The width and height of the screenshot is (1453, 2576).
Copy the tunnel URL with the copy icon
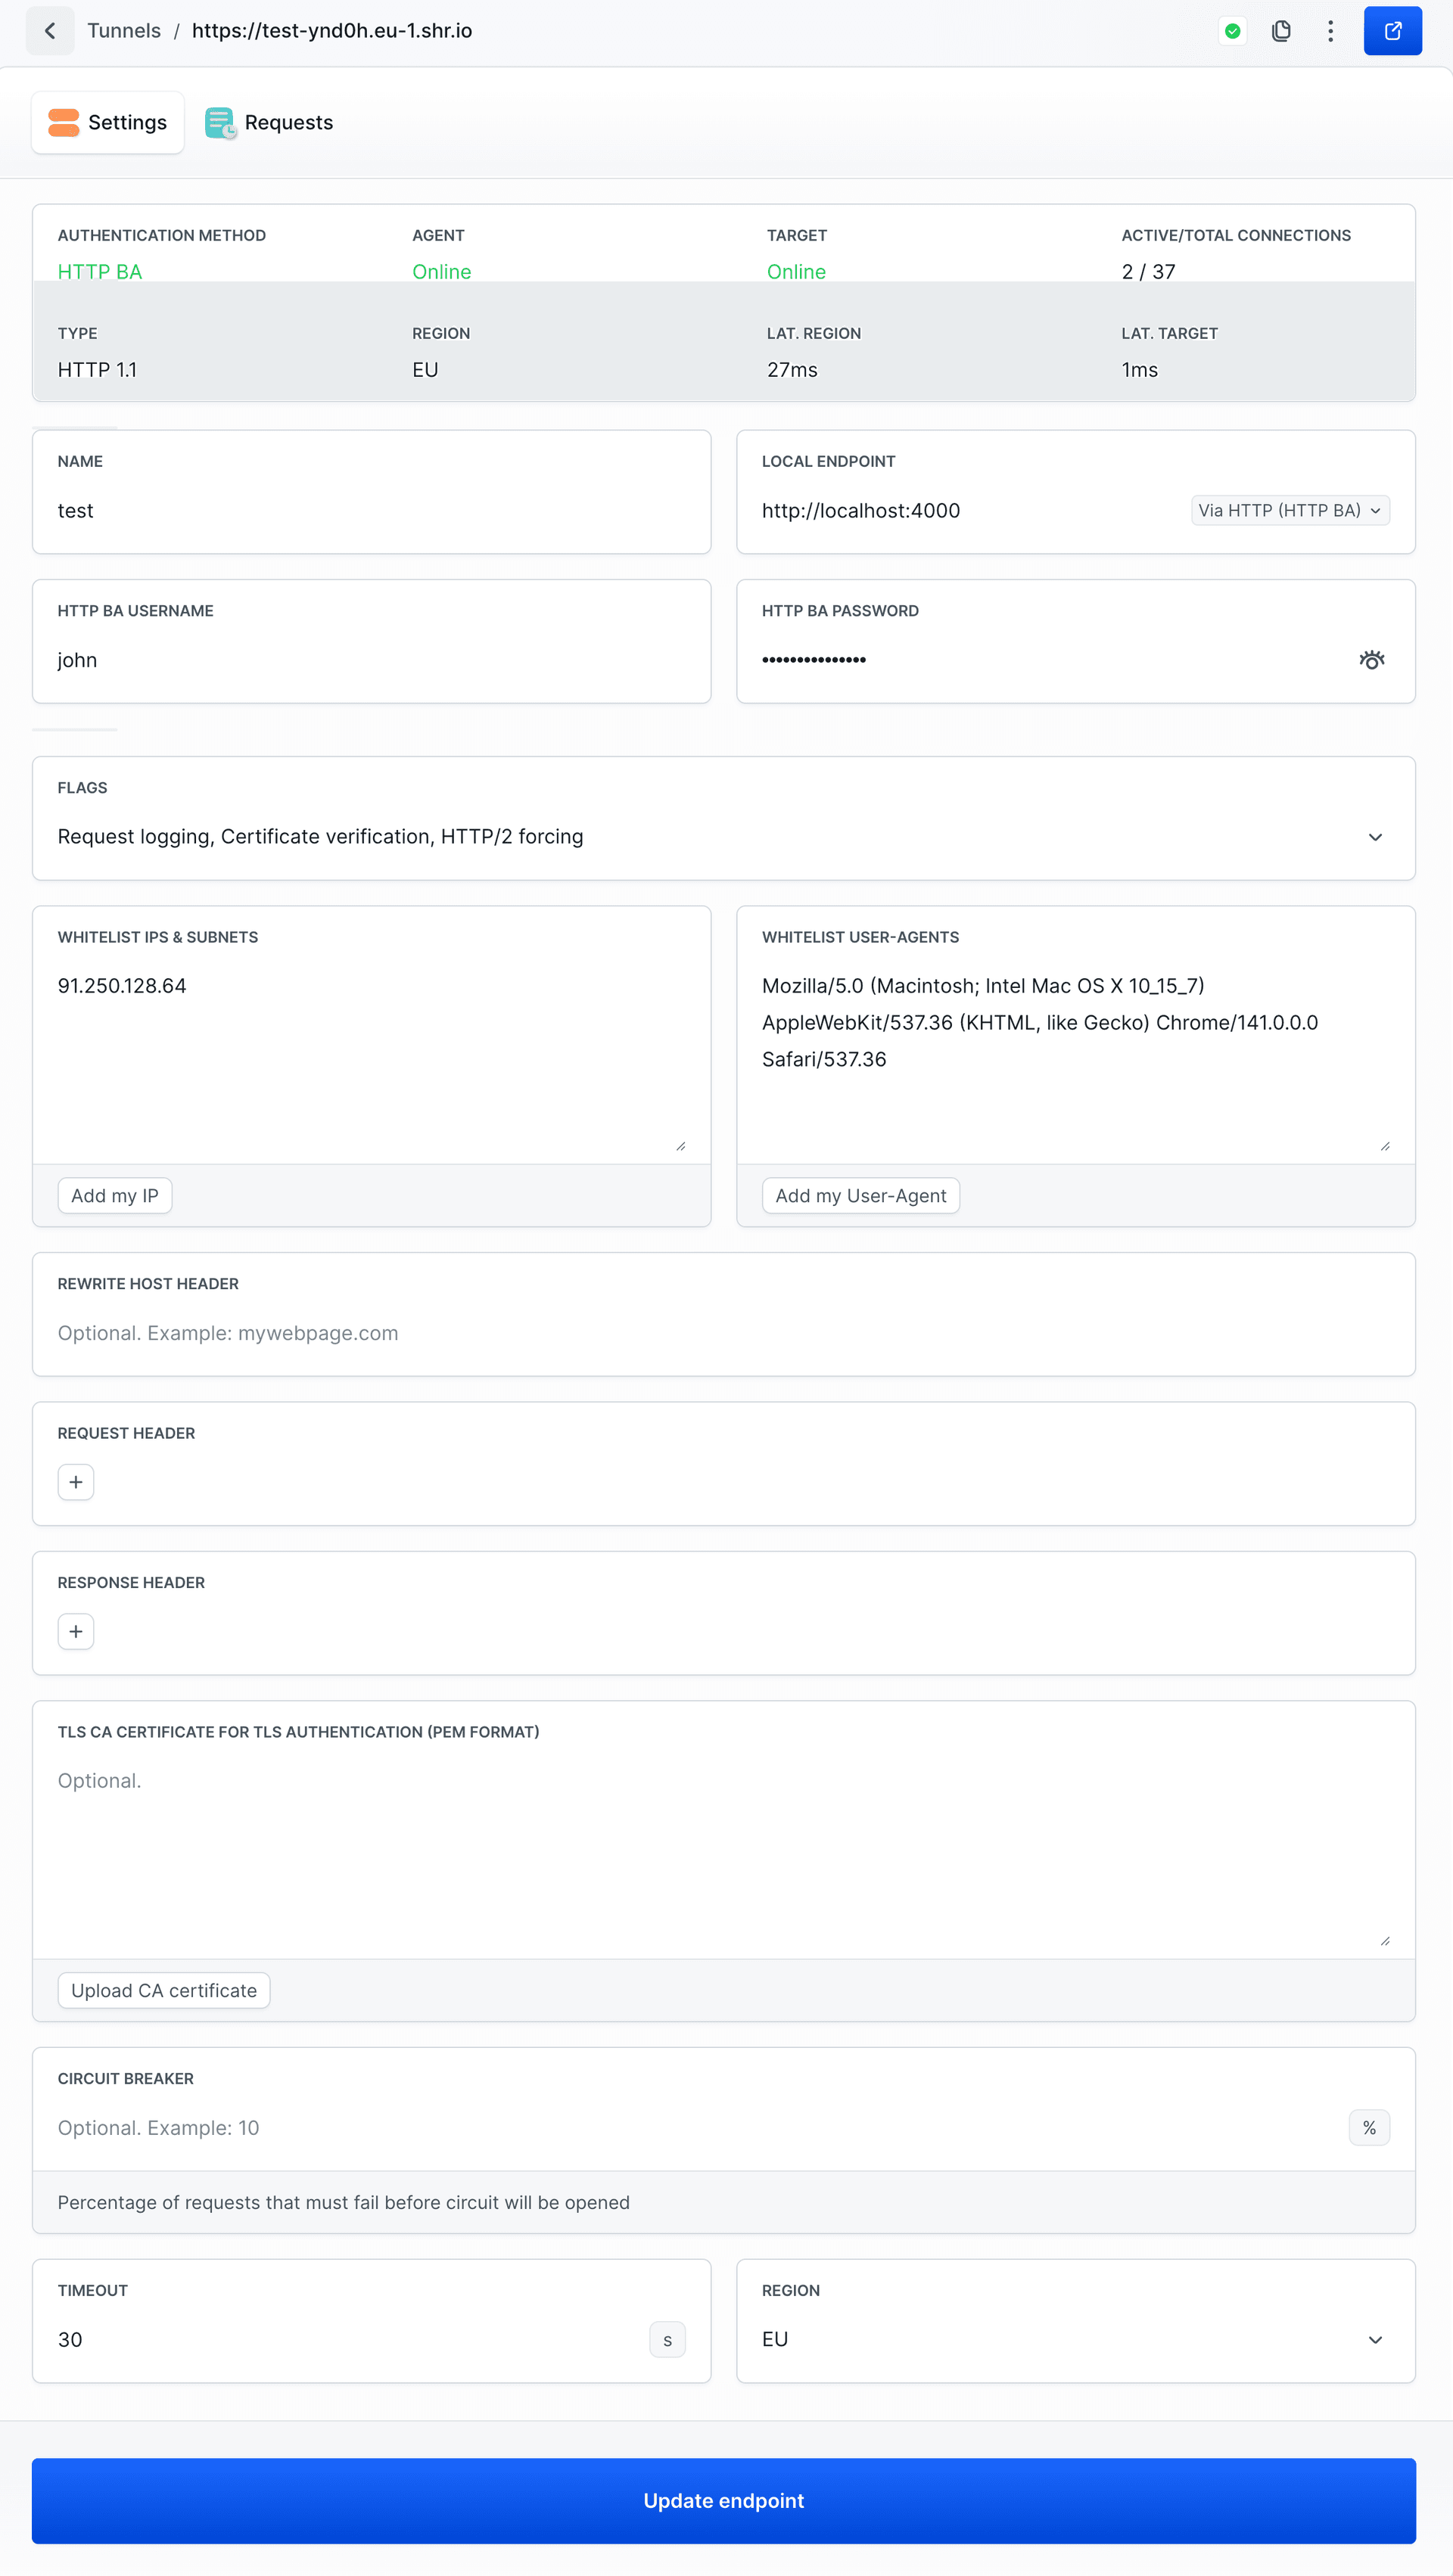pos(1281,31)
